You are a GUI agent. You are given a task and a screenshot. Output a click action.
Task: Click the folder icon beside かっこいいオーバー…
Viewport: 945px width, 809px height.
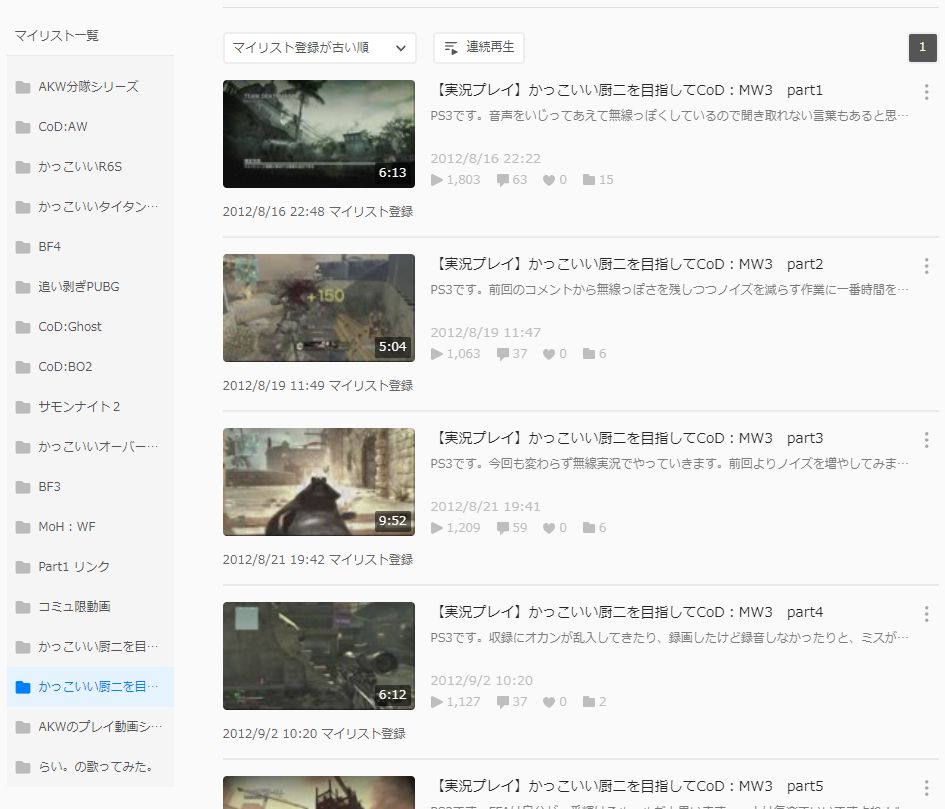(23, 447)
